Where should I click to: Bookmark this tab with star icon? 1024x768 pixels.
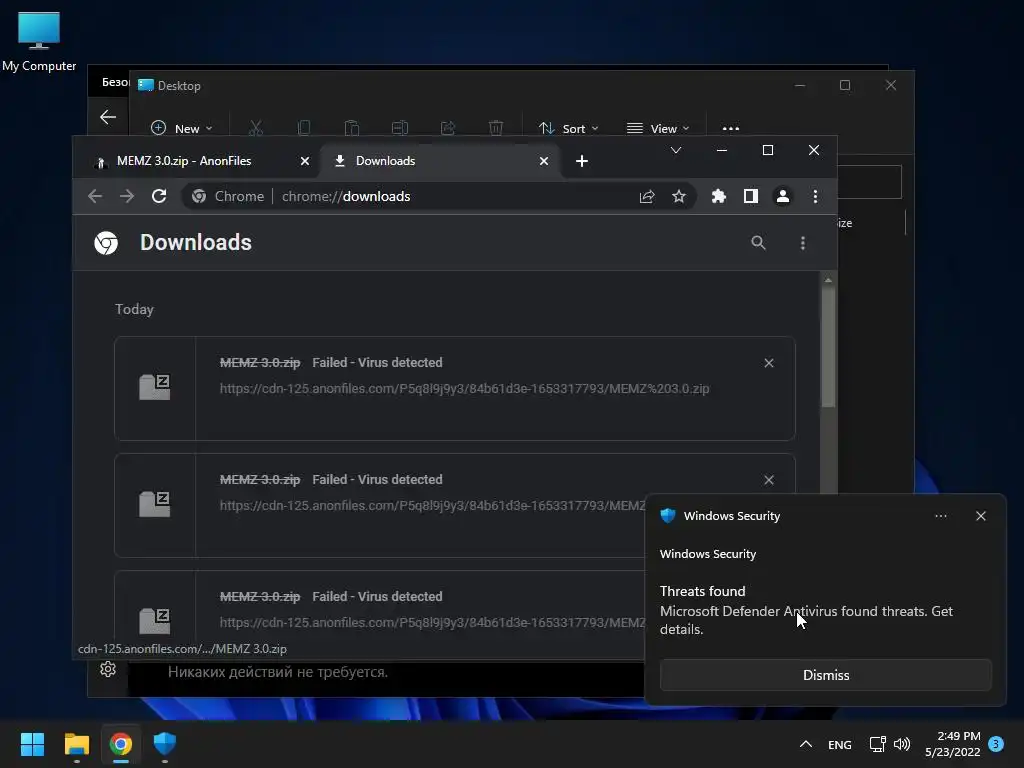click(x=679, y=196)
